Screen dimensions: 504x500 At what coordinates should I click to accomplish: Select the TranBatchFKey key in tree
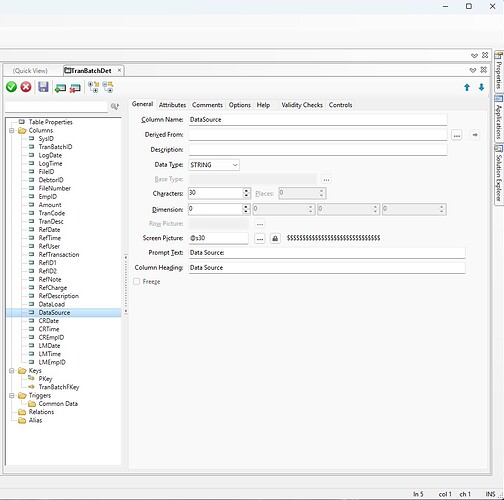[59, 387]
